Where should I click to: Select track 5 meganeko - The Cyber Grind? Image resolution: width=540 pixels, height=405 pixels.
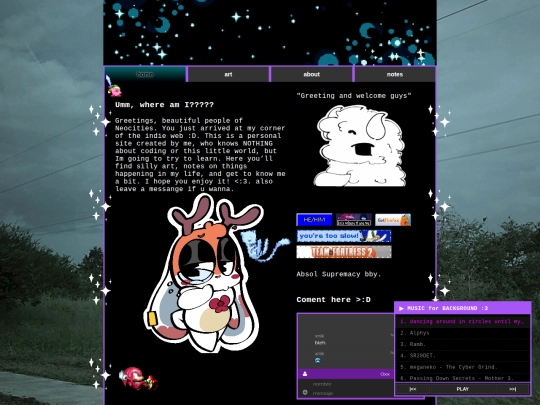(x=462, y=367)
